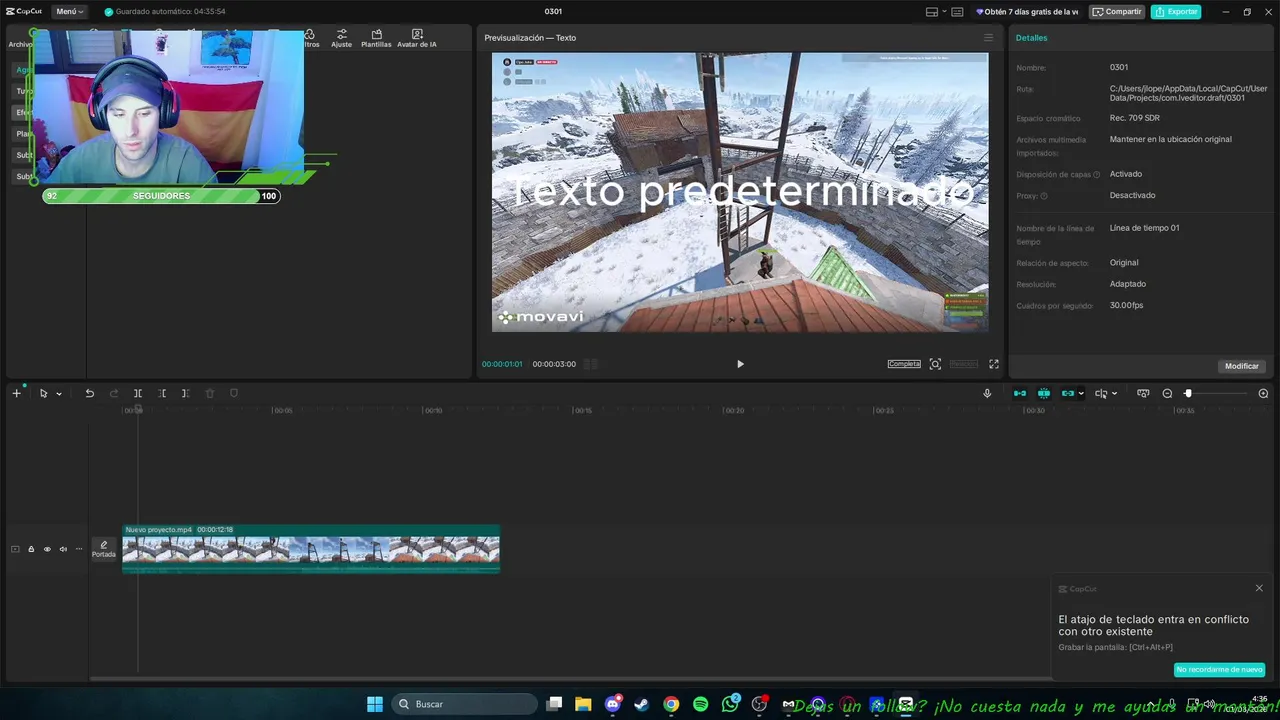The width and height of the screenshot is (1280, 720).
Task: Lock the main video track
Action: point(31,549)
